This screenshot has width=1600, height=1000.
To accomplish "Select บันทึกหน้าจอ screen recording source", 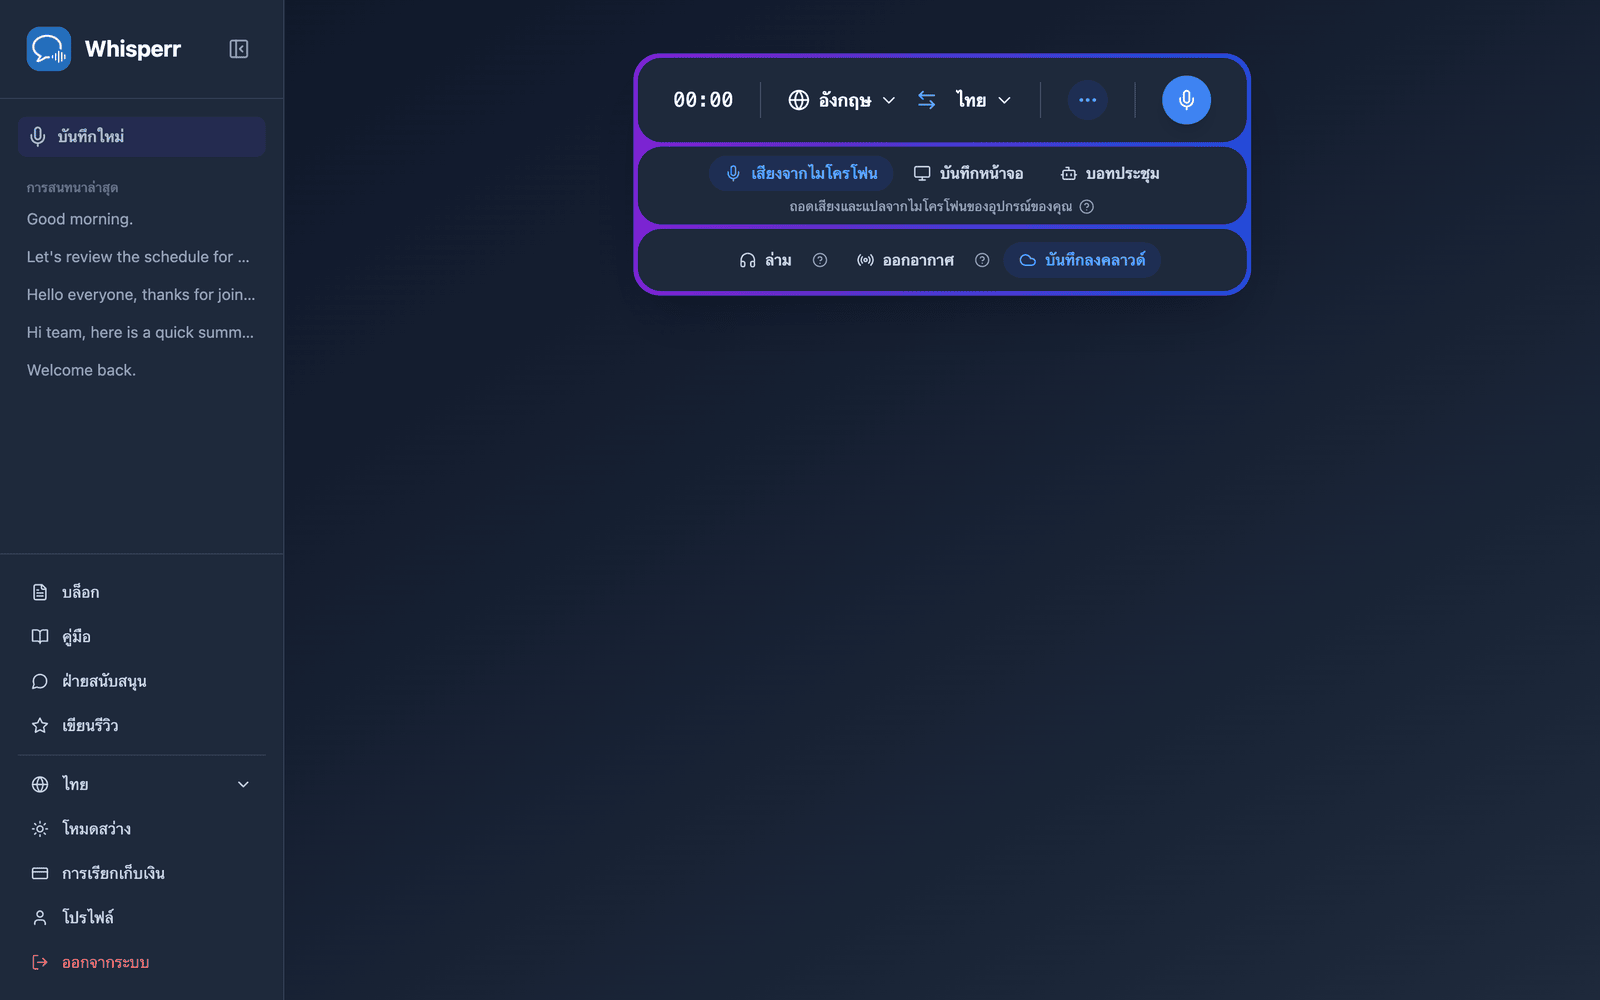I will click(968, 173).
